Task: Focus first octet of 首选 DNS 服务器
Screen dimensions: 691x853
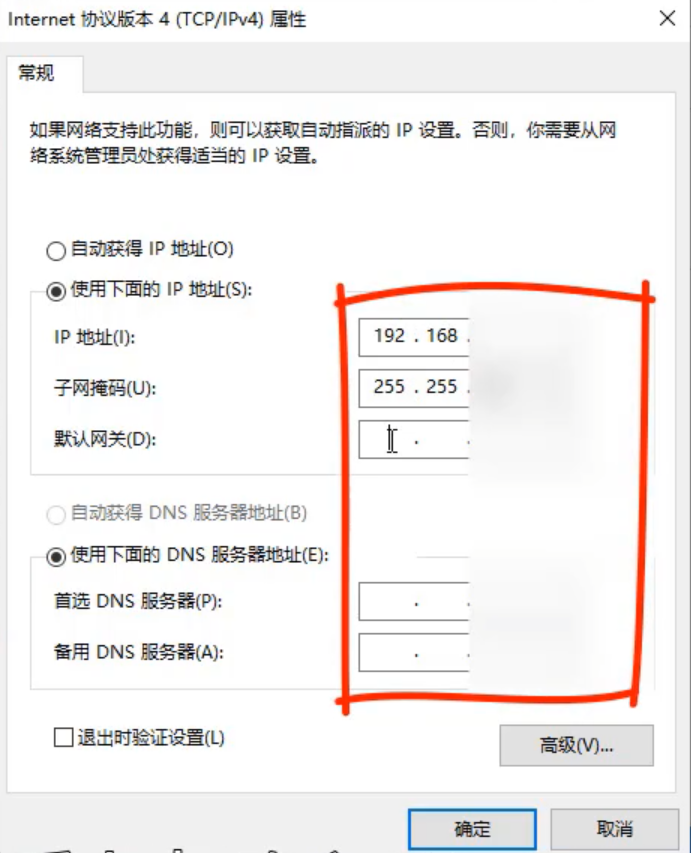Action: tap(389, 602)
